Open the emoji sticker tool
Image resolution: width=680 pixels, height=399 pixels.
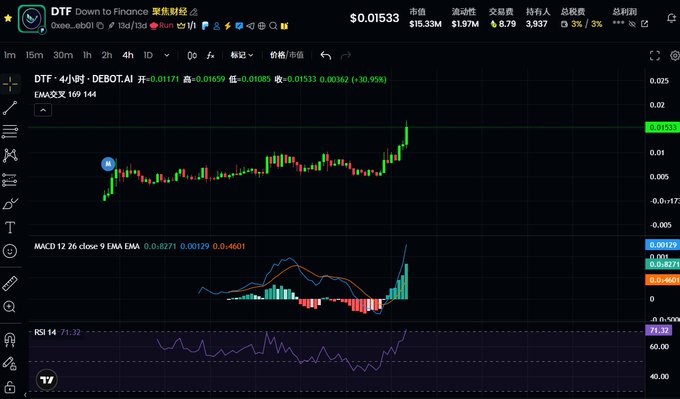coord(10,251)
